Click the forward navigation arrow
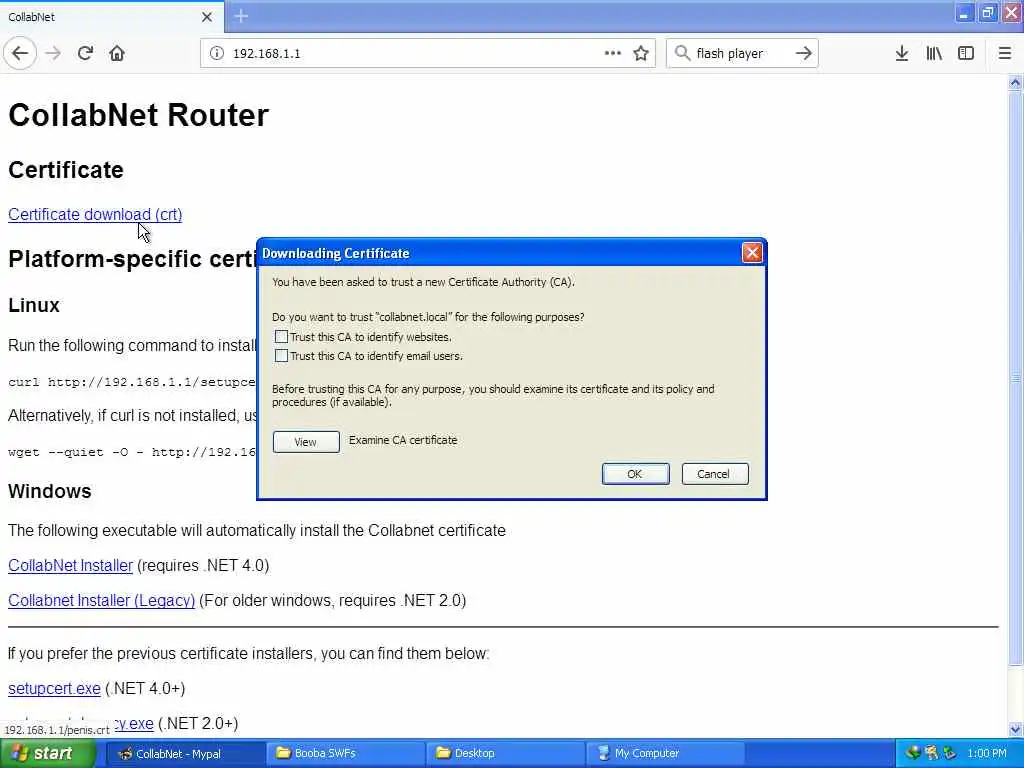 click(53, 53)
